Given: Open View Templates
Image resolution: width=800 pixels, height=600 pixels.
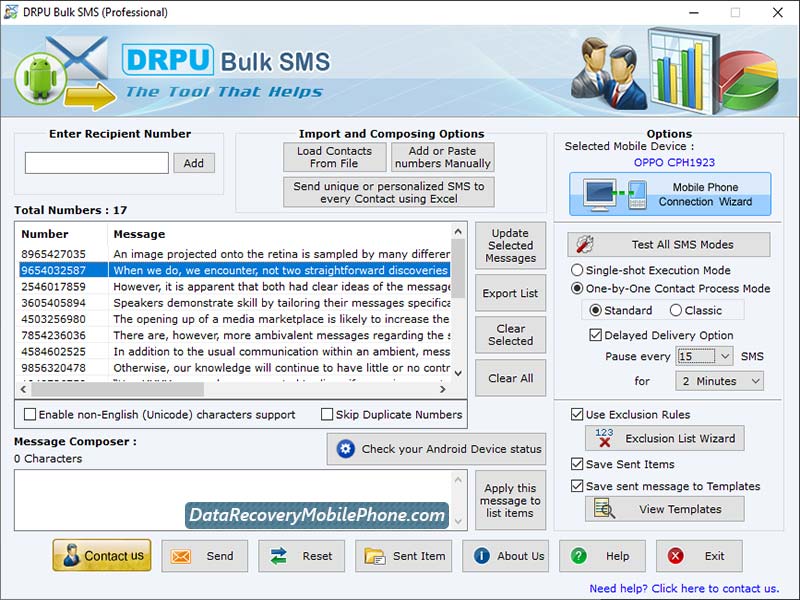Looking at the screenshot, I should pos(665,509).
